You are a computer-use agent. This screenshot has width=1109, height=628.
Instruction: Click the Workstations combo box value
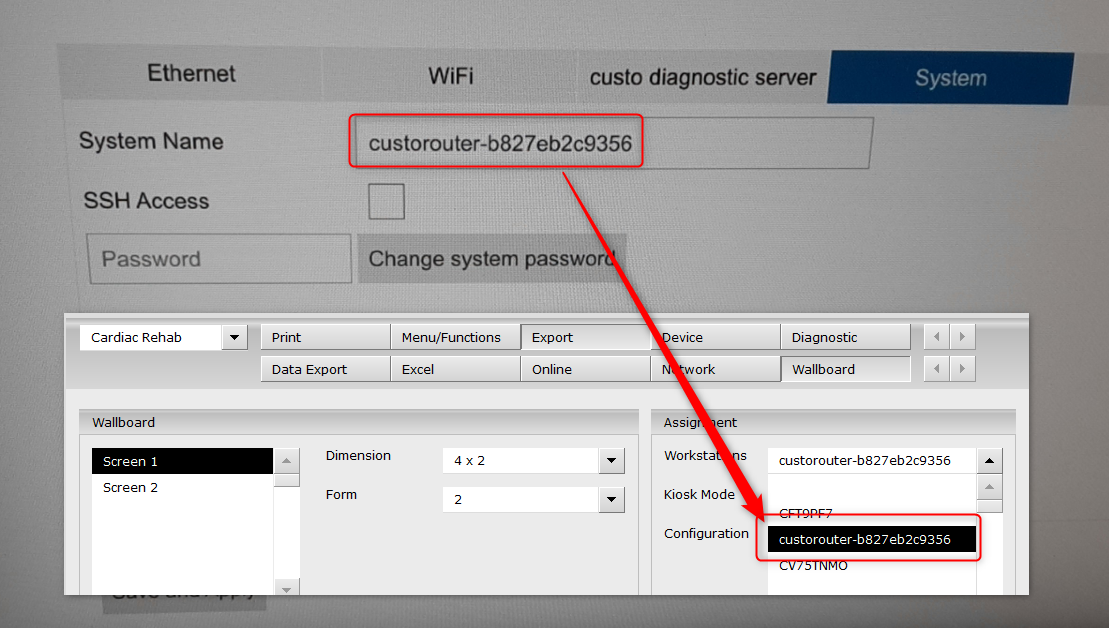click(x=872, y=460)
